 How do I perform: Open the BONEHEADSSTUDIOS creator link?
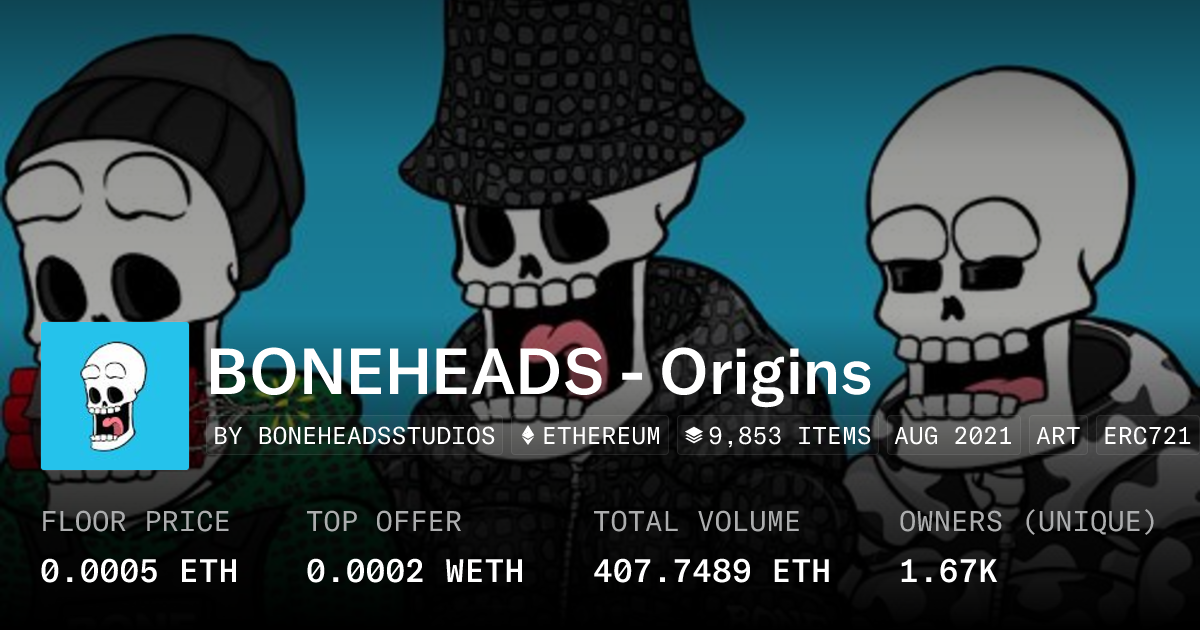[376, 436]
